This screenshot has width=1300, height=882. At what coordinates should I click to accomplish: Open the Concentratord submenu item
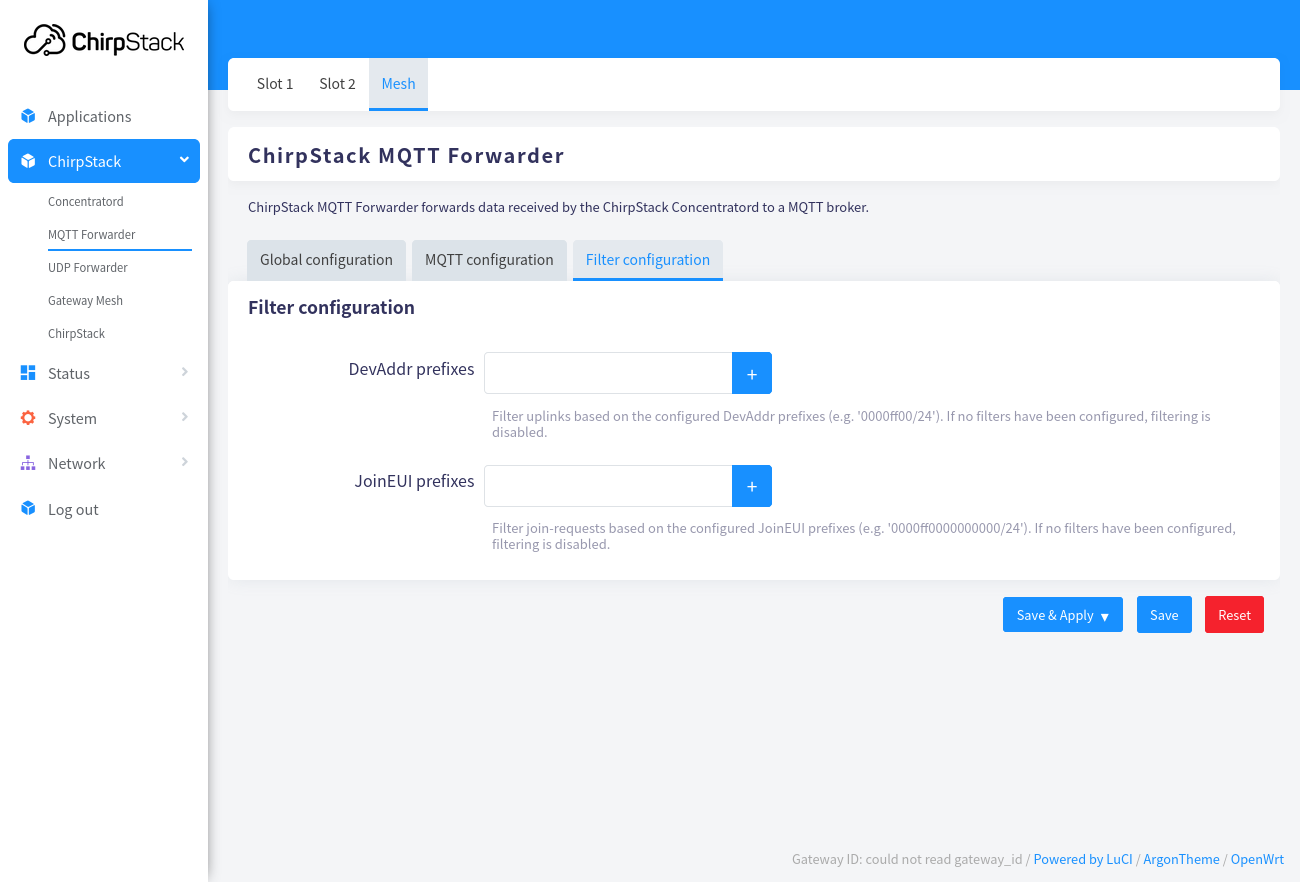coord(86,201)
